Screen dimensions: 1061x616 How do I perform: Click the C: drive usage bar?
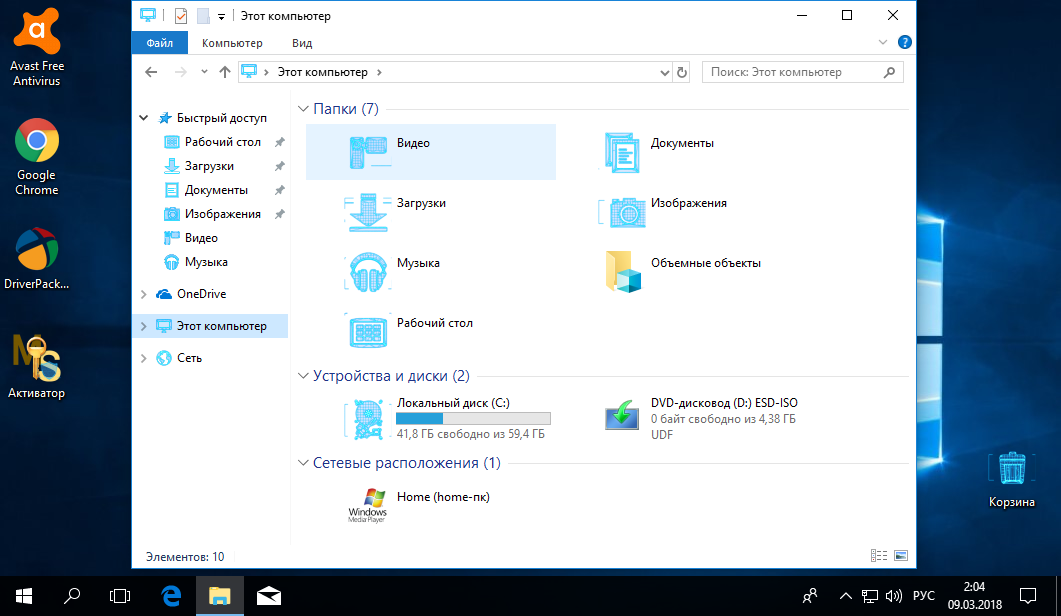coord(473,419)
